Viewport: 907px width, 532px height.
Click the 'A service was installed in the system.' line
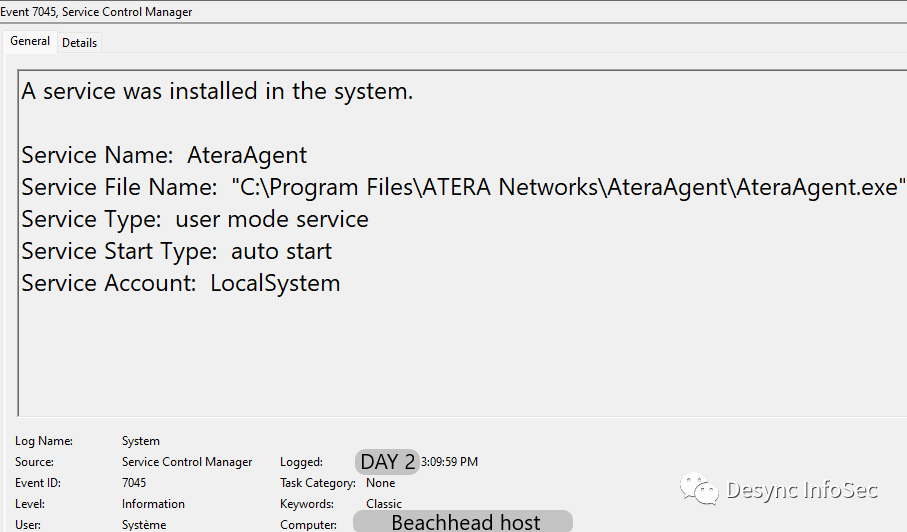(217, 91)
